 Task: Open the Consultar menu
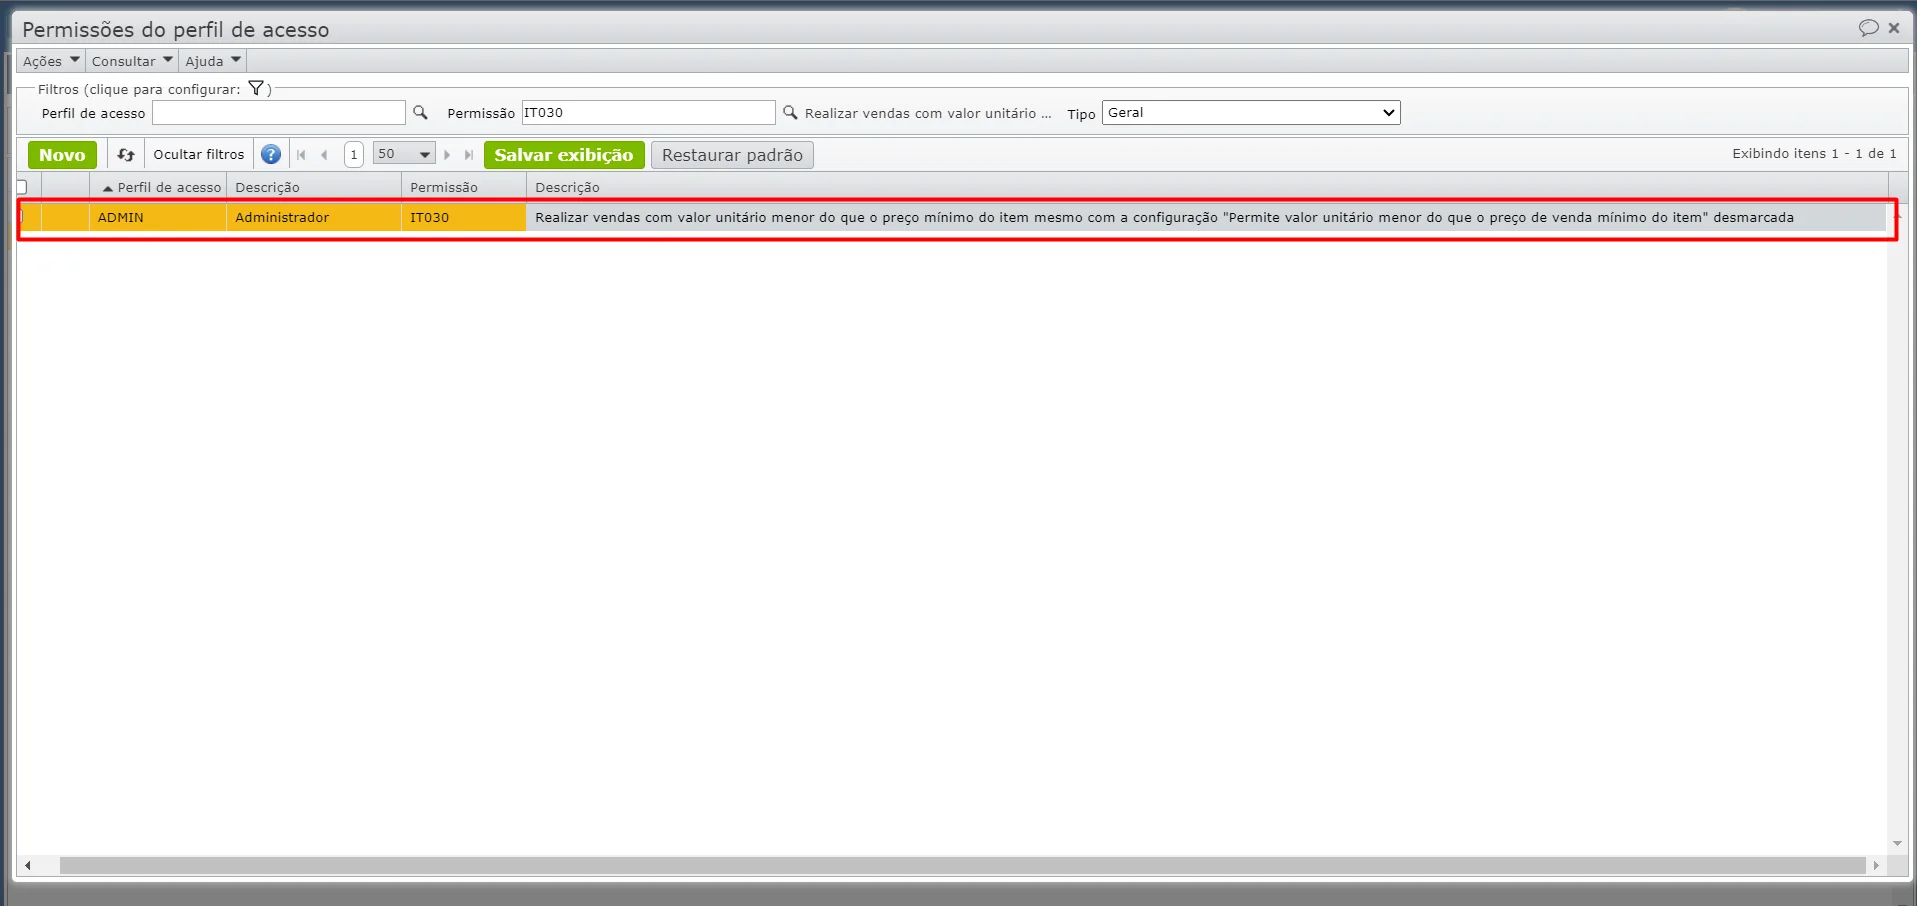click(x=132, y=61)
